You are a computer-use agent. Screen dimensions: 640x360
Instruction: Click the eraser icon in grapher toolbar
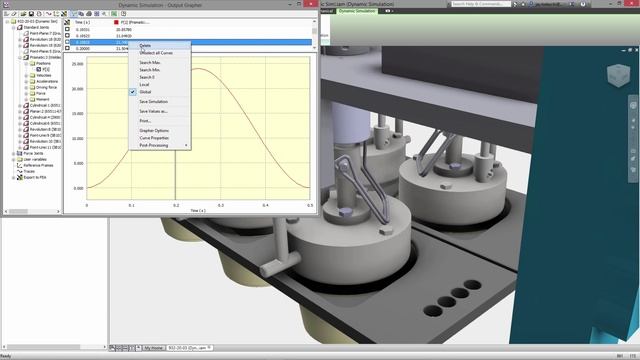coord(14,14)
